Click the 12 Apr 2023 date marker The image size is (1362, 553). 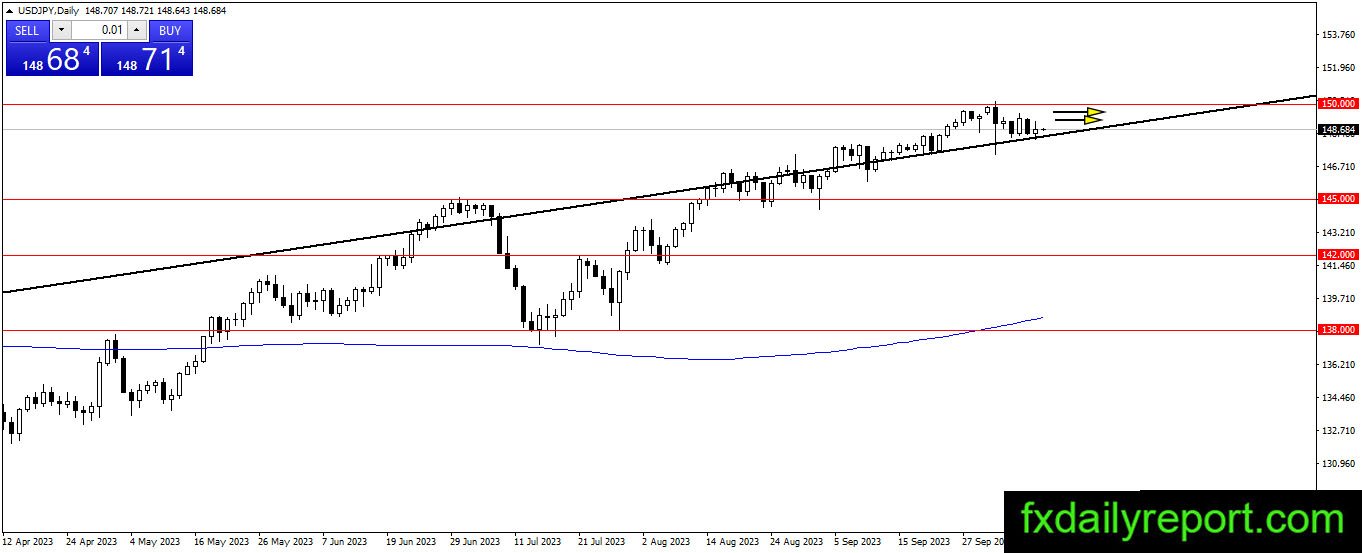coord(29,542)
